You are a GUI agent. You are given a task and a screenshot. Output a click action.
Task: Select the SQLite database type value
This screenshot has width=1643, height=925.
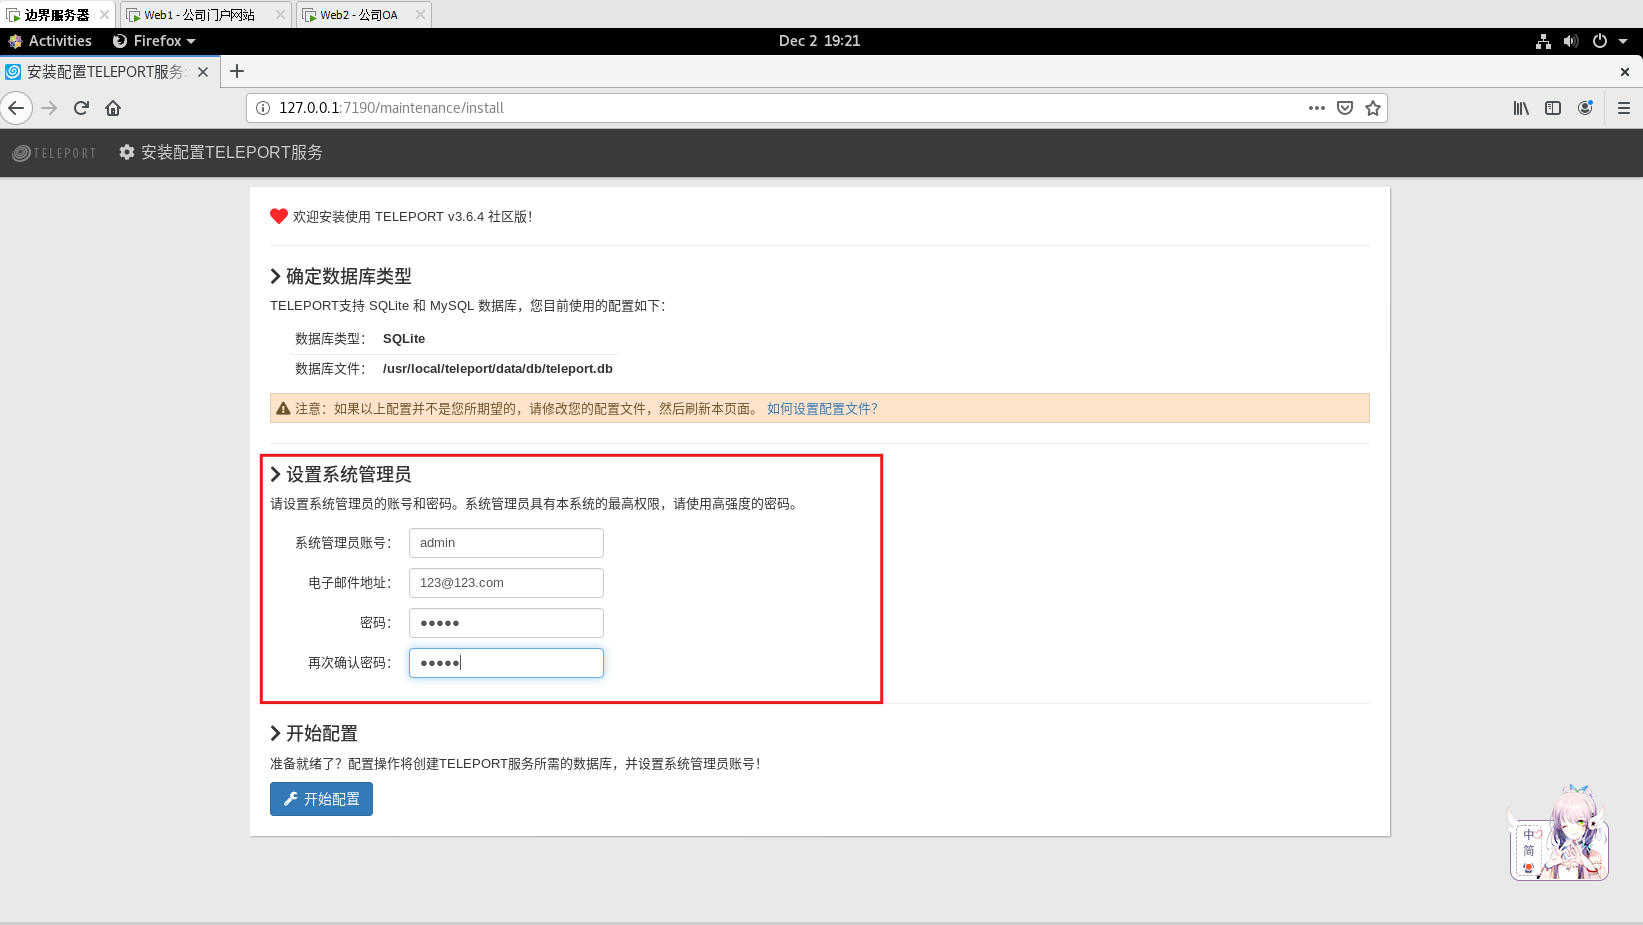tap(404, 339)
